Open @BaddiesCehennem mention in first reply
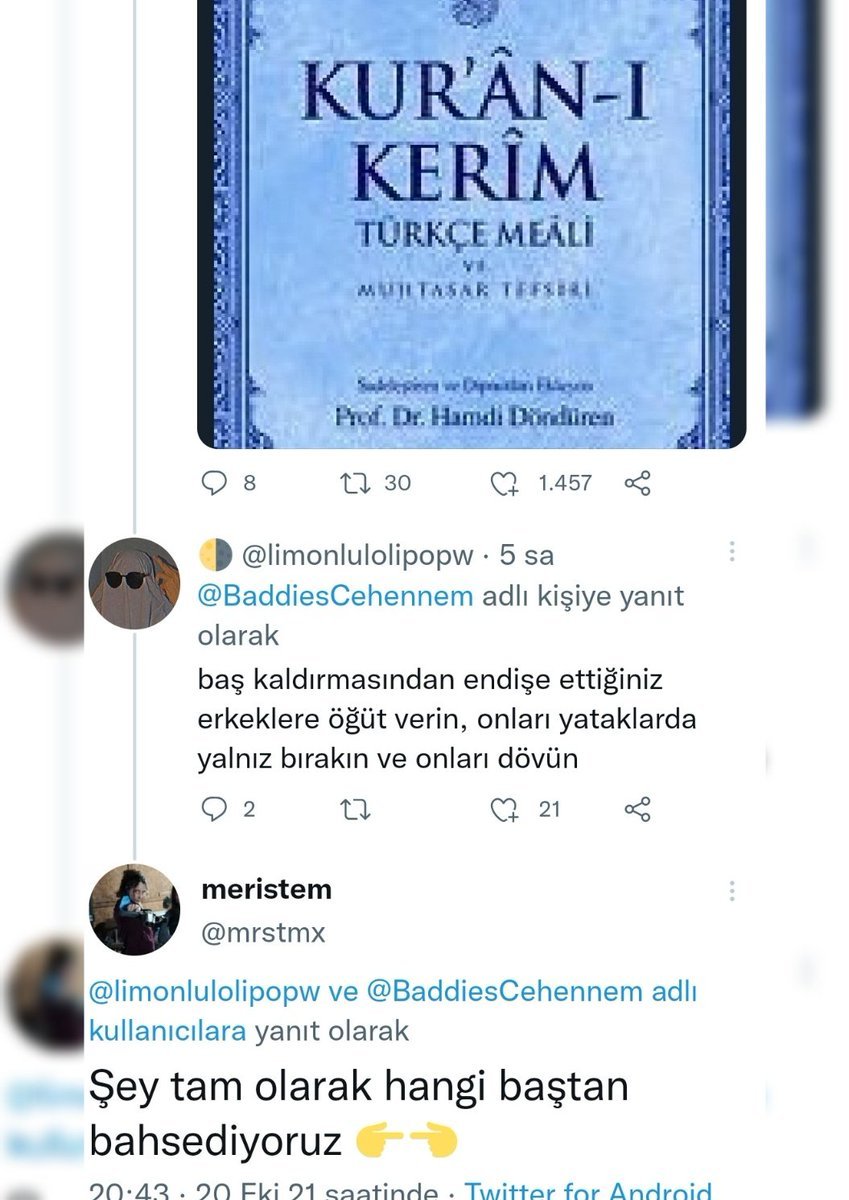 pyautogui.click(x=335, y=596)
